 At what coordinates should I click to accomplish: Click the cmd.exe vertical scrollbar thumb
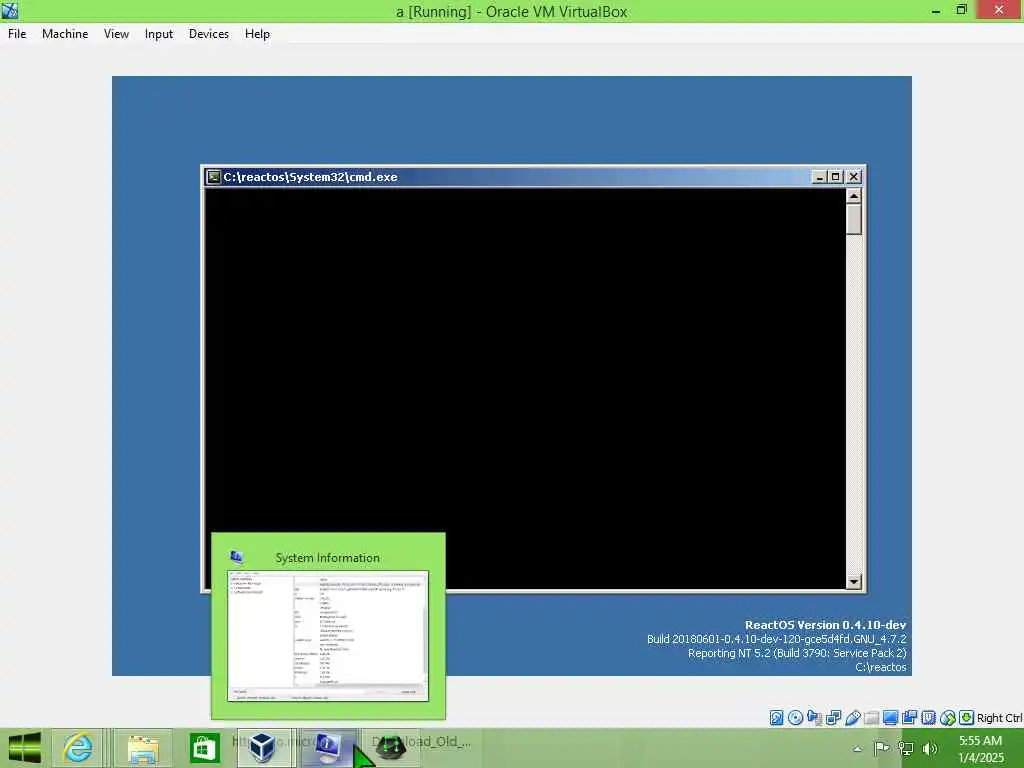(x=854, y=219)
